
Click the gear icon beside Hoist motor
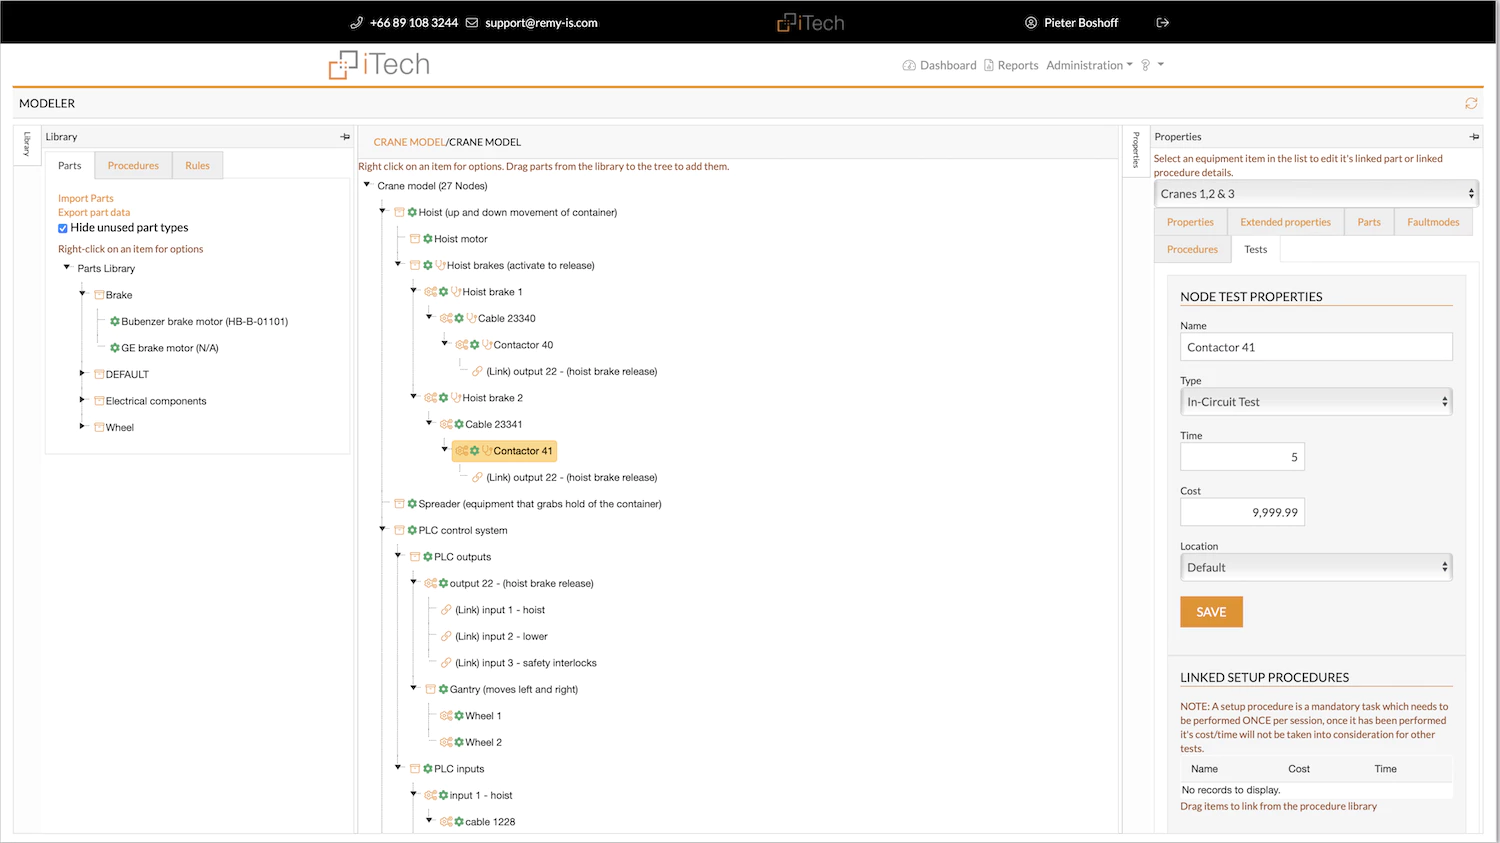428,238
